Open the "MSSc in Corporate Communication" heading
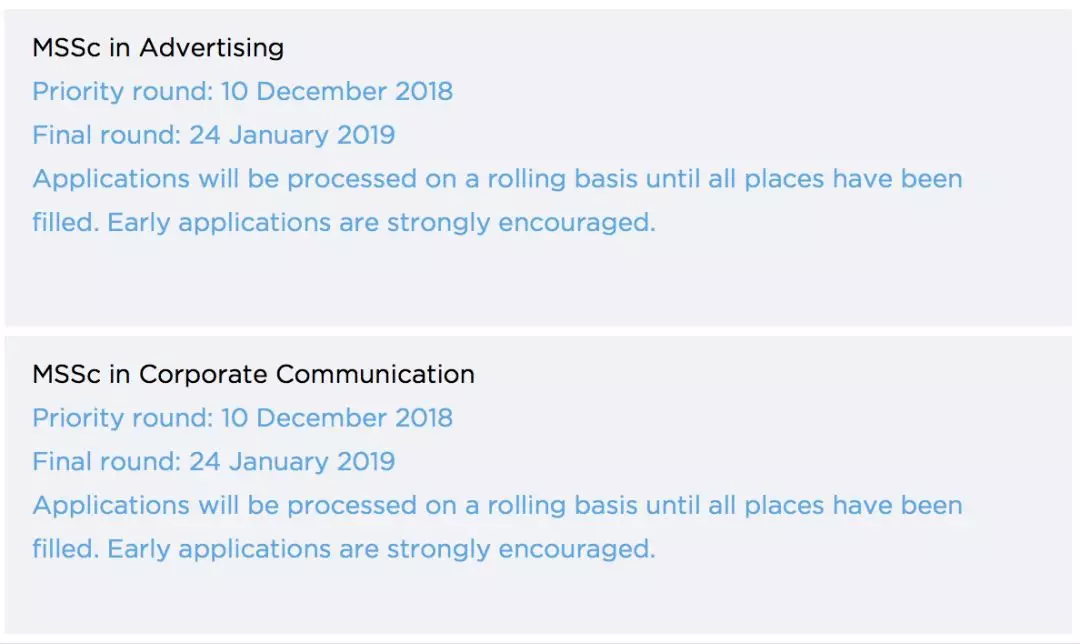This screenshot has height=644, width=1080. click(x=253, y=375)
